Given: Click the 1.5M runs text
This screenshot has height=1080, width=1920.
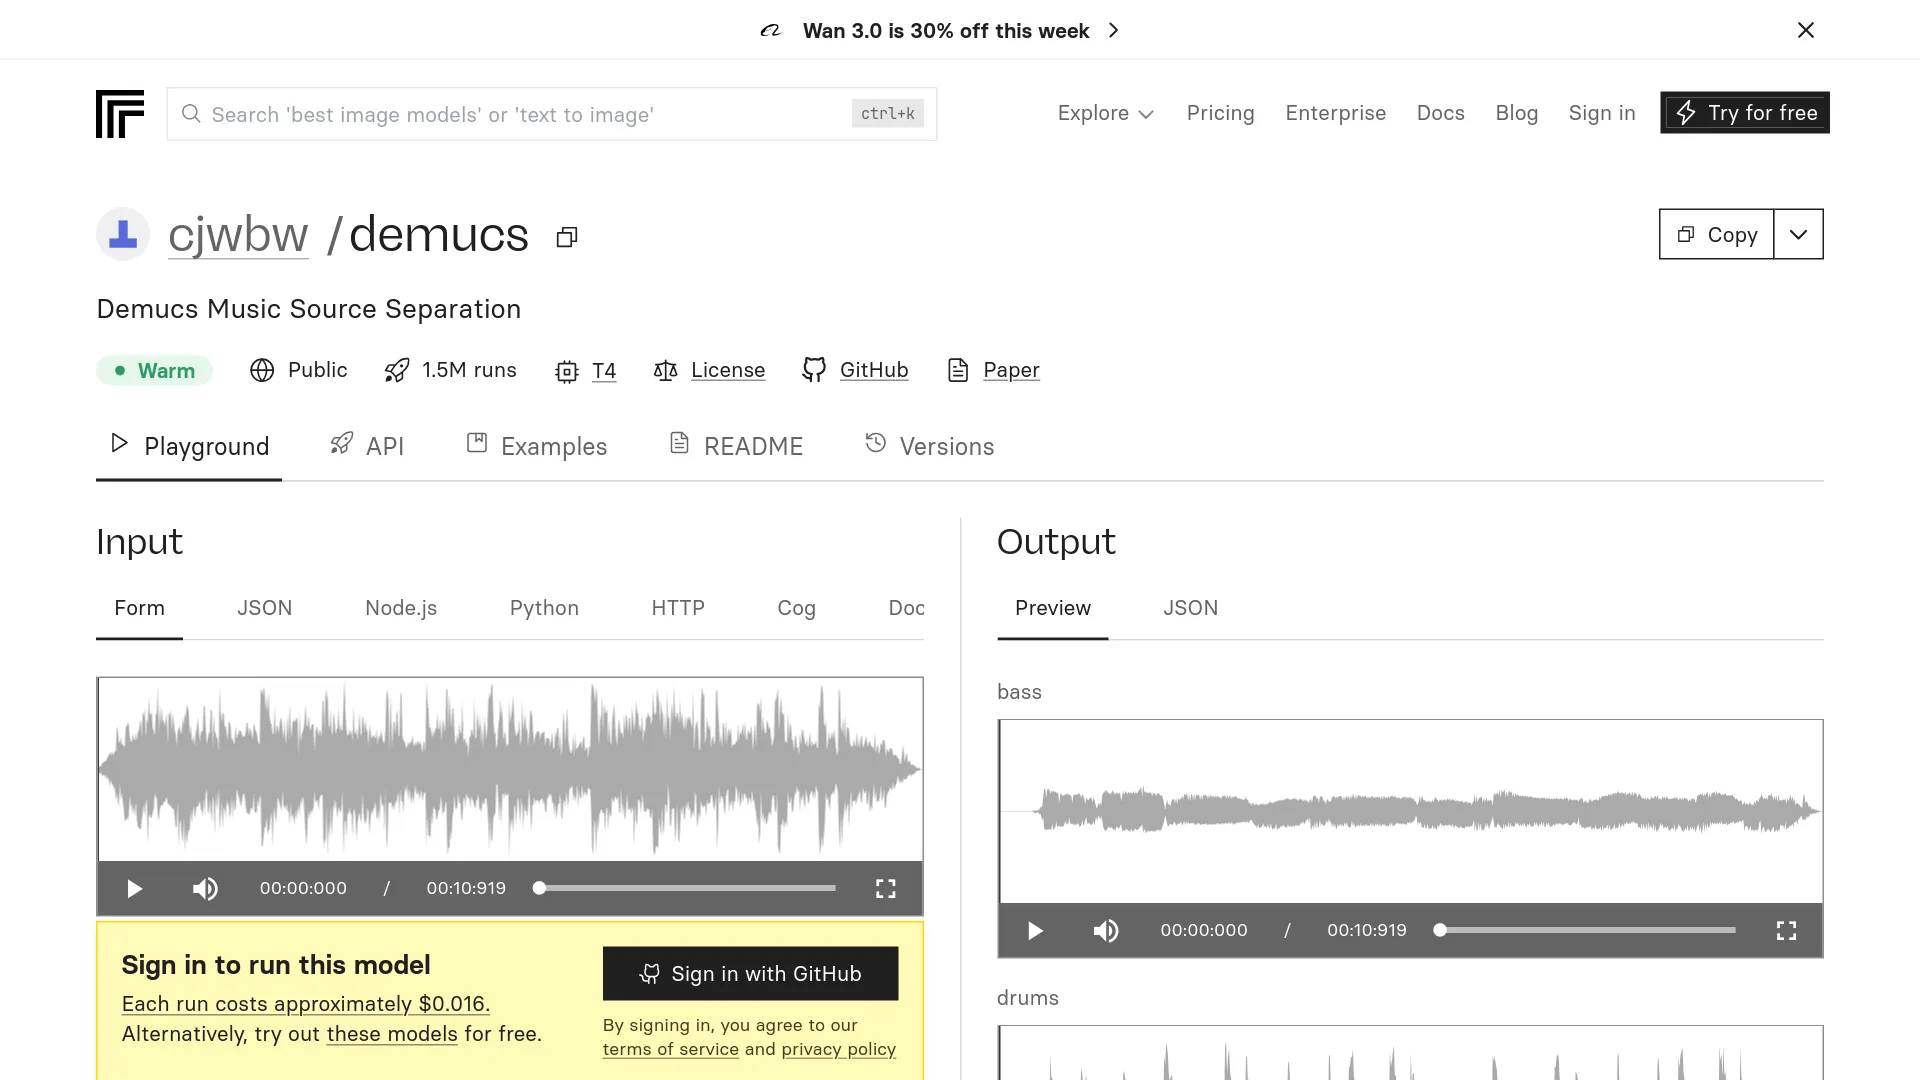Looking at the screenshot, I should pos(469,370).
